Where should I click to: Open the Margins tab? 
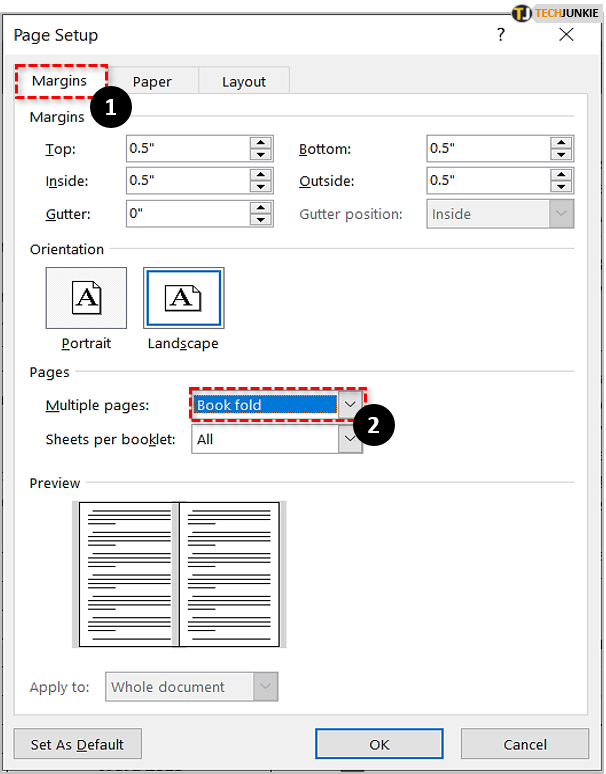pyautogui.click(x=60, y=81)
